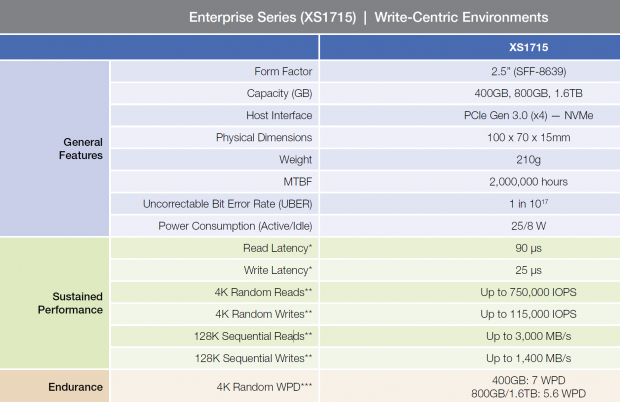Image resolution: width=620 pixels, height=402 pixels.
Task: Click the 'Physical Dimensions' row label
Action: click(264, 138)
